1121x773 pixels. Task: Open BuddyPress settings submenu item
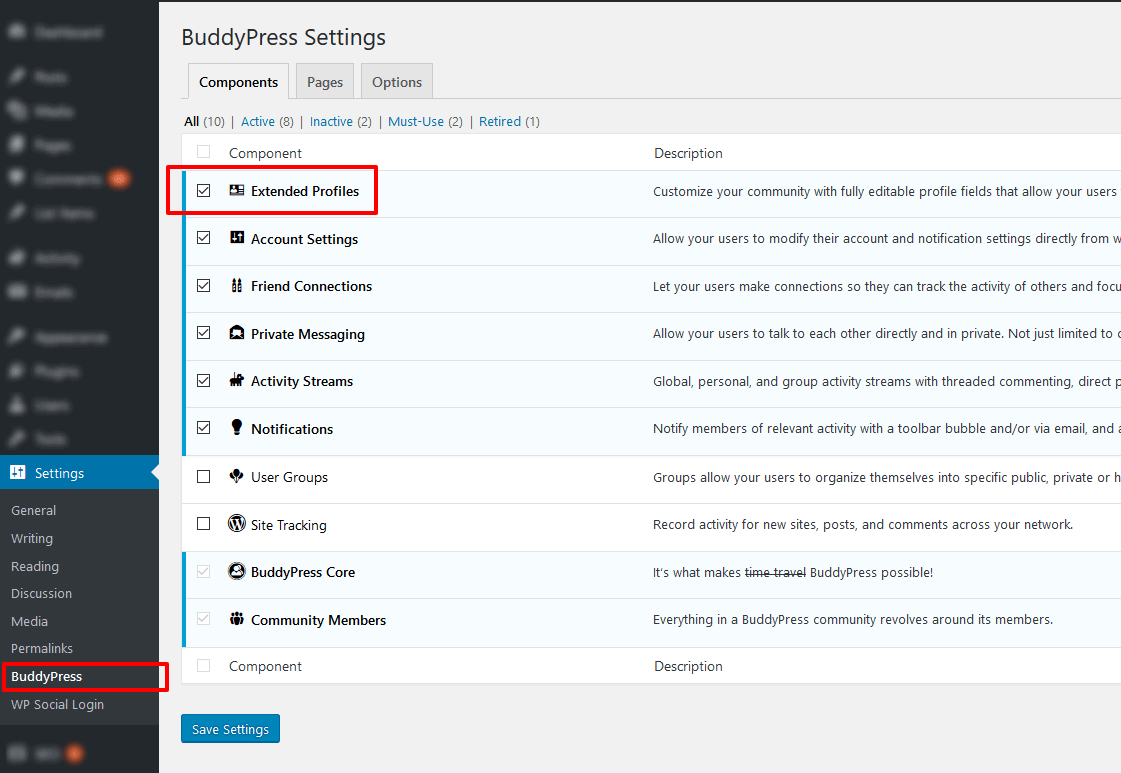(x=46, y=676)
